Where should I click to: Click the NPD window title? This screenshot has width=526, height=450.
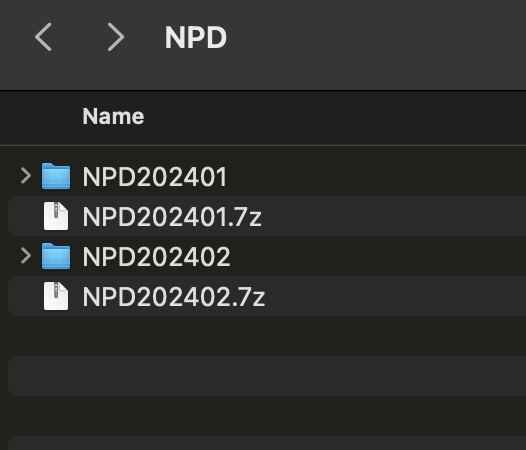click(x=196, y=38)
